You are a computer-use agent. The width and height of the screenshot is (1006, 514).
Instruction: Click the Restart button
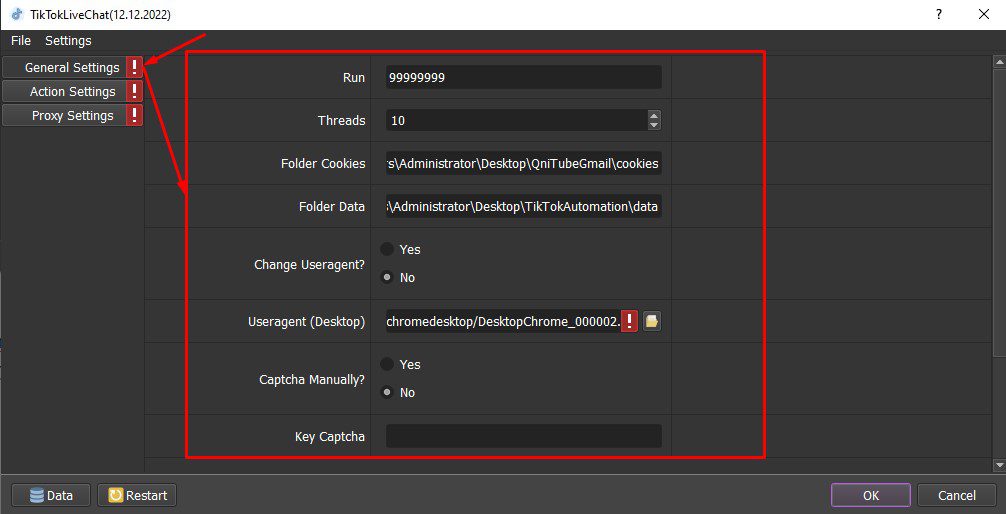click(x=137, y=495)
